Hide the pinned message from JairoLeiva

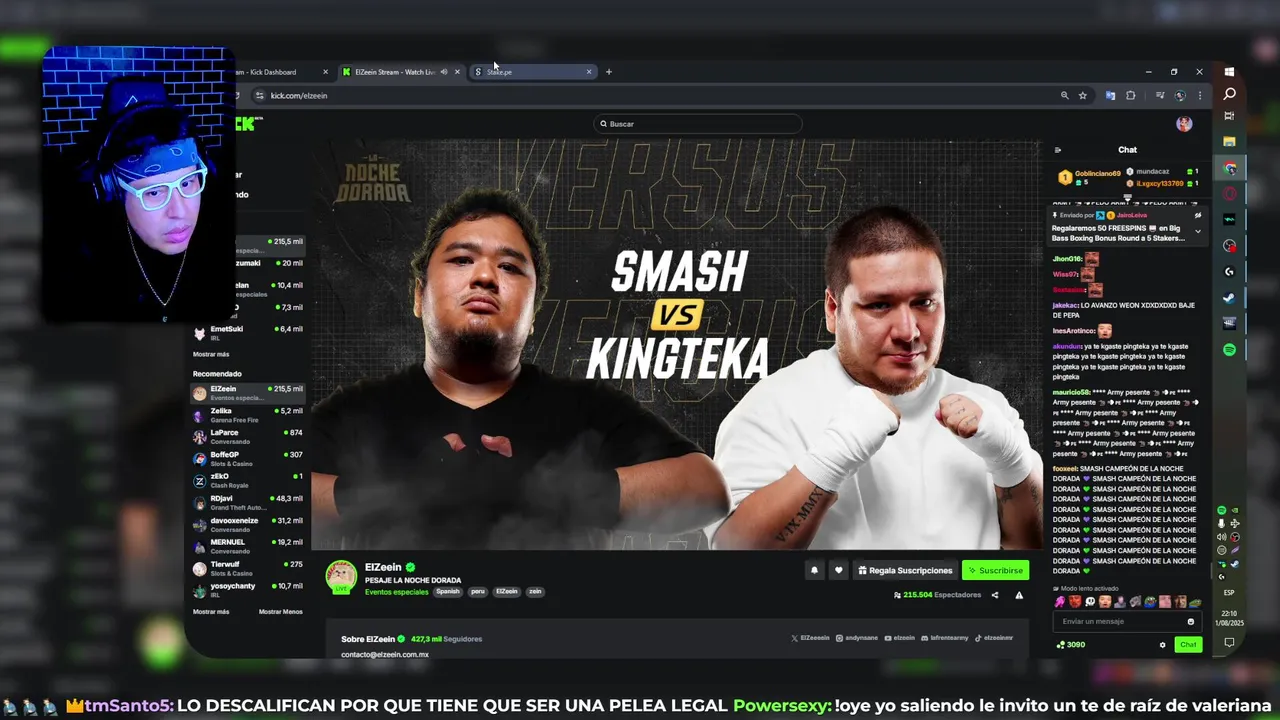tap(1197, 215)
